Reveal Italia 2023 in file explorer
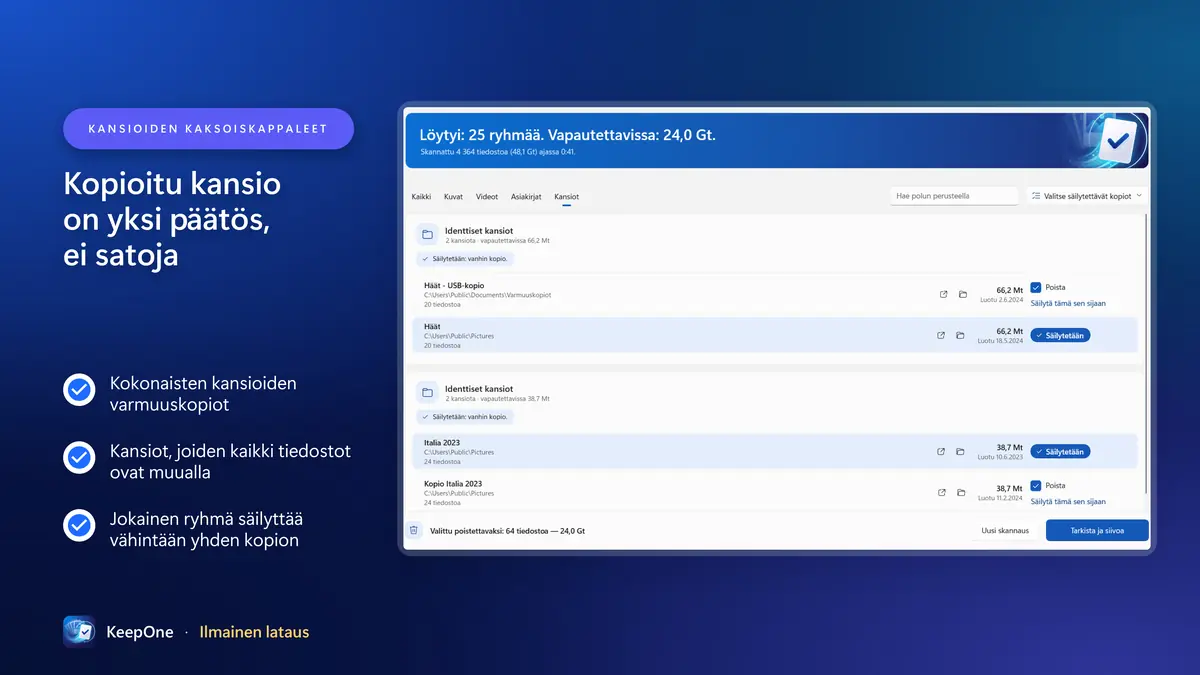 [x=960, y=451]
